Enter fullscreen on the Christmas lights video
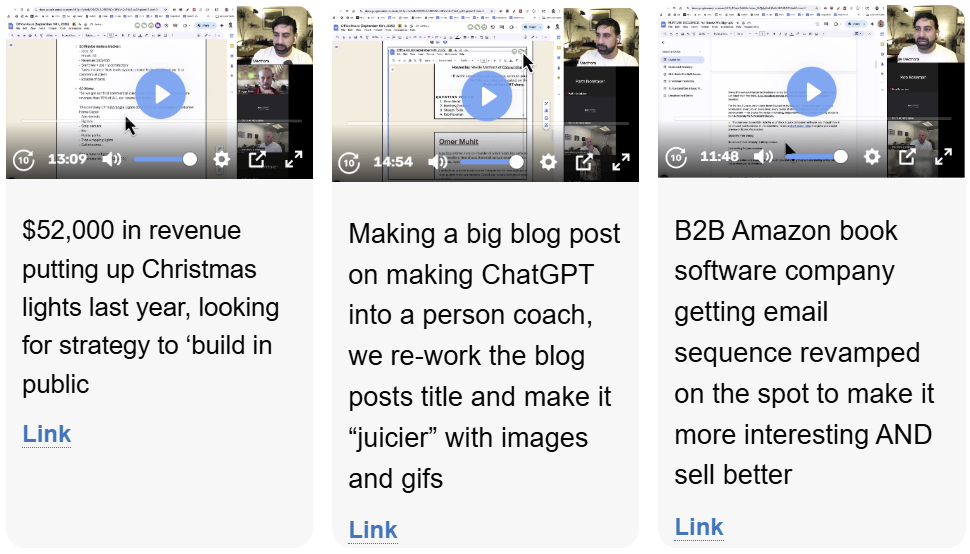 tap(294, 159)
